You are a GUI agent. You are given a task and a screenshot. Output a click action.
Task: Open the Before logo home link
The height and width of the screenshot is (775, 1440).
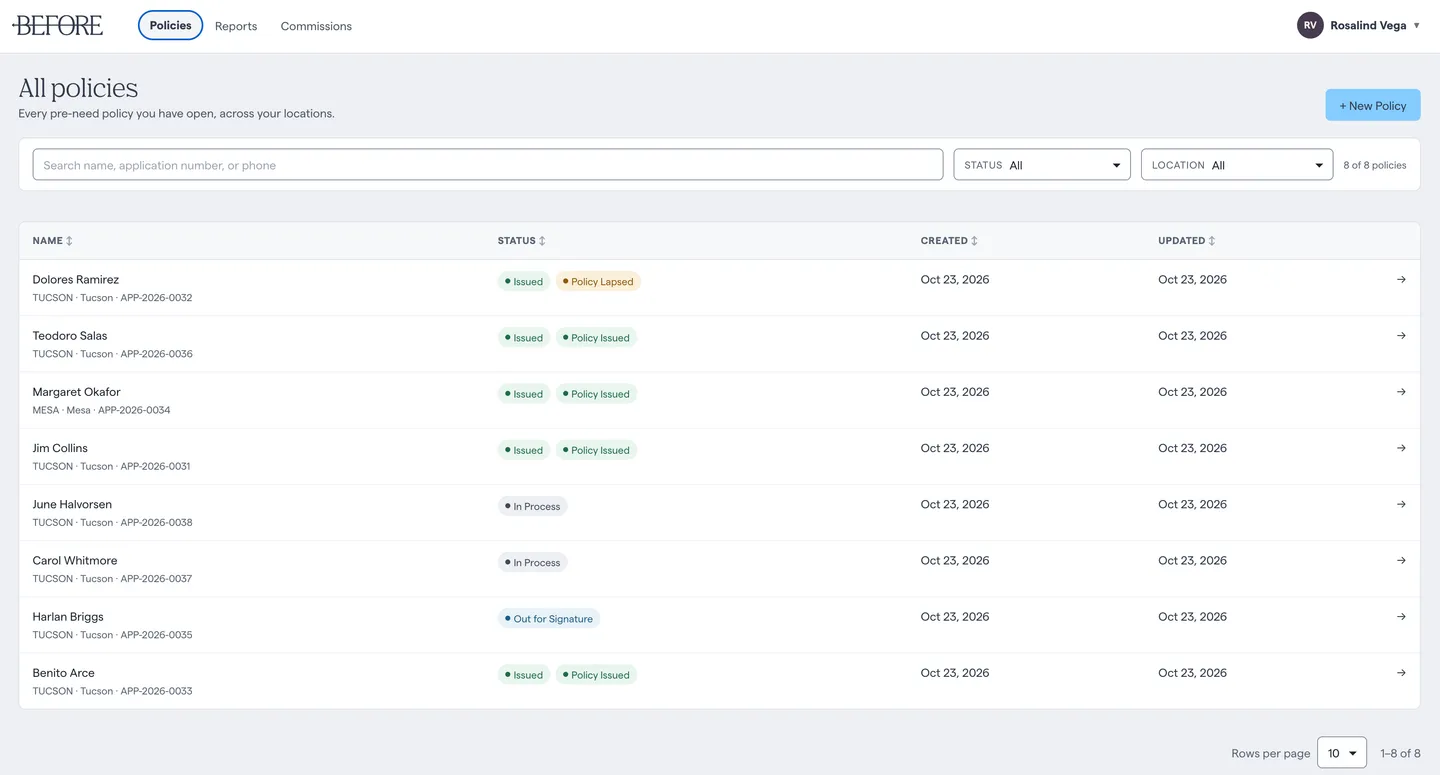(57, 25)
